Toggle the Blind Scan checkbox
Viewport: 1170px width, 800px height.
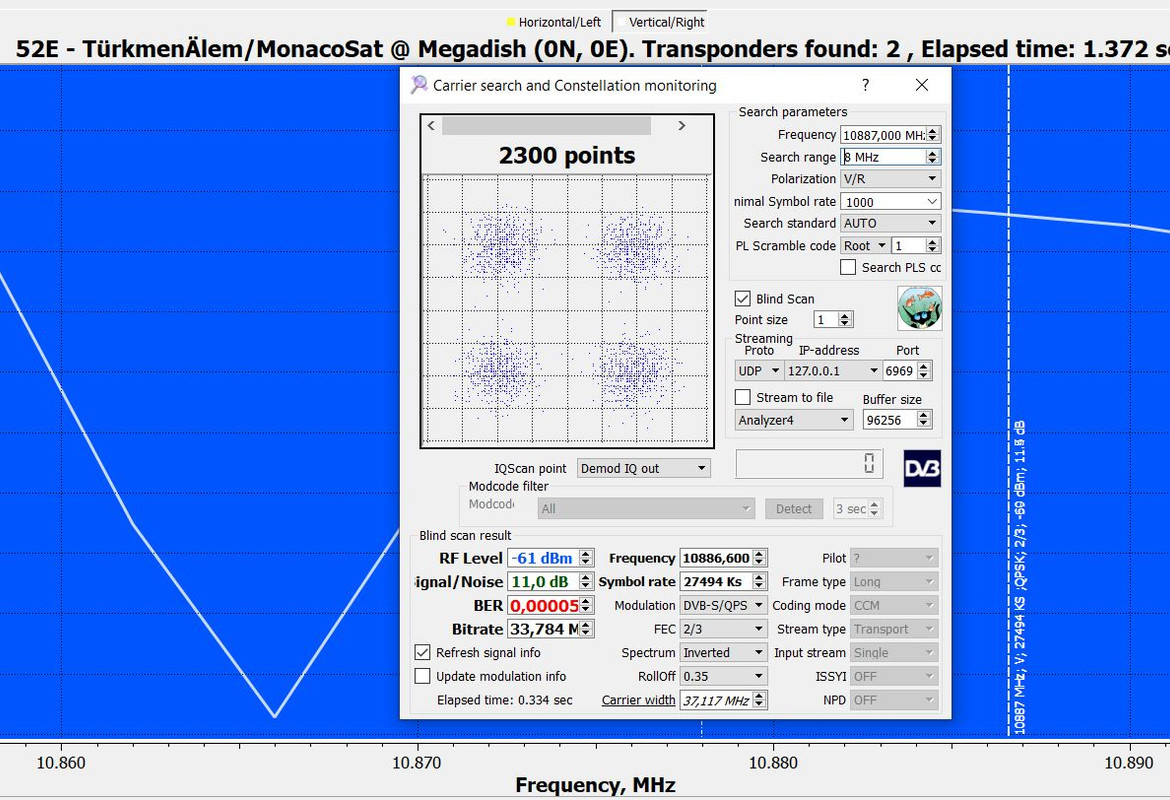pos(742,299)
